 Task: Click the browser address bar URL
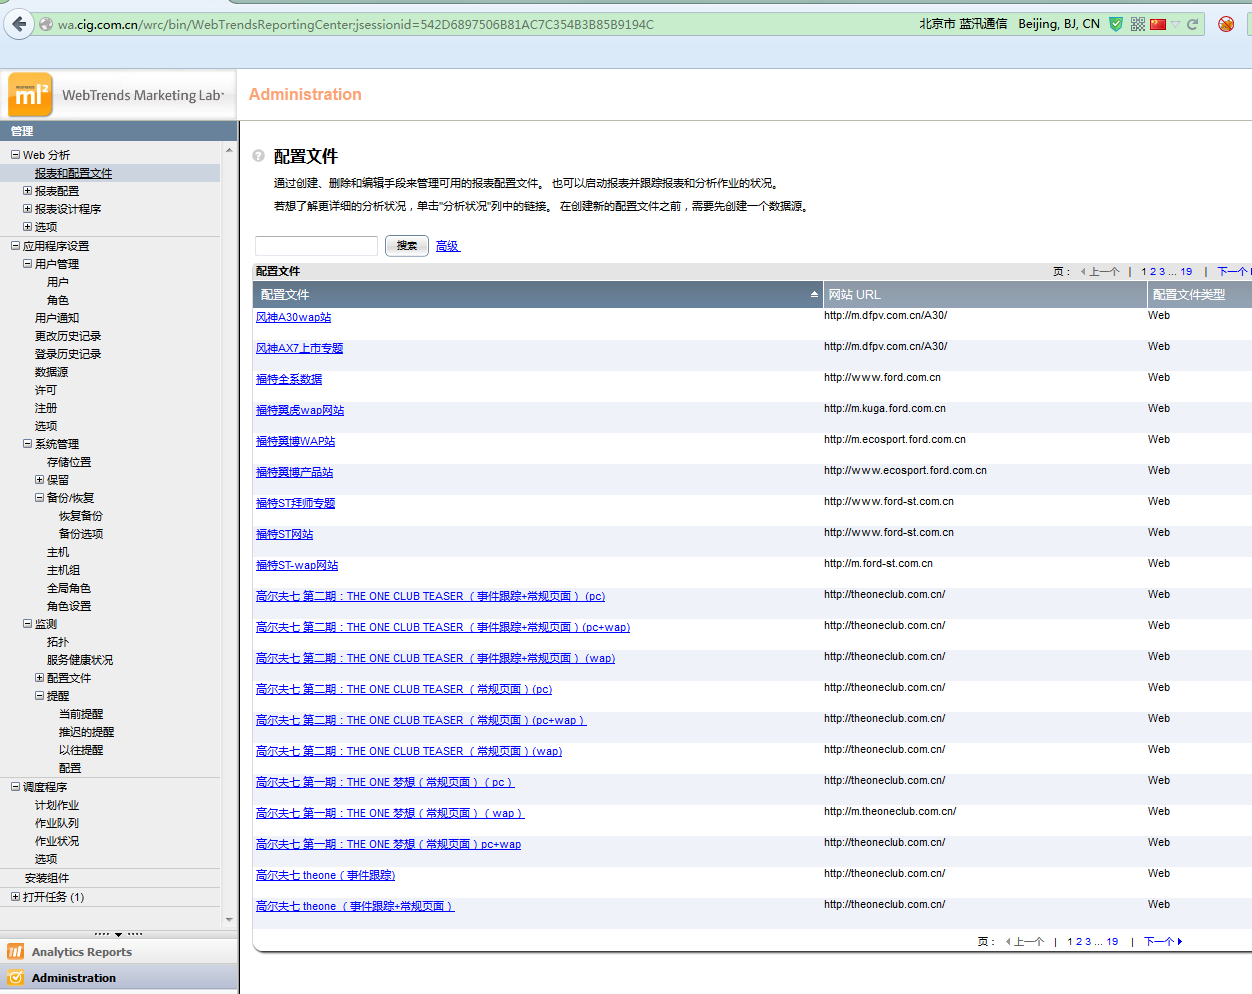tap(355, 24)
